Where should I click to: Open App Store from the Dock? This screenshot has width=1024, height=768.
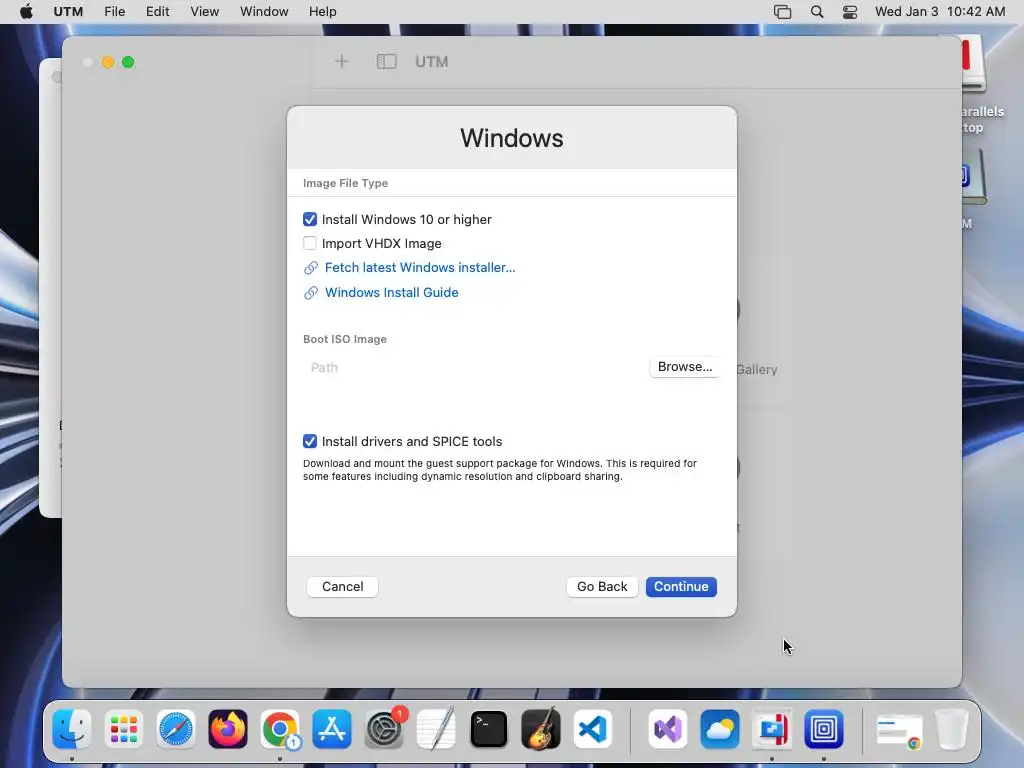click(x=332, y=729)
